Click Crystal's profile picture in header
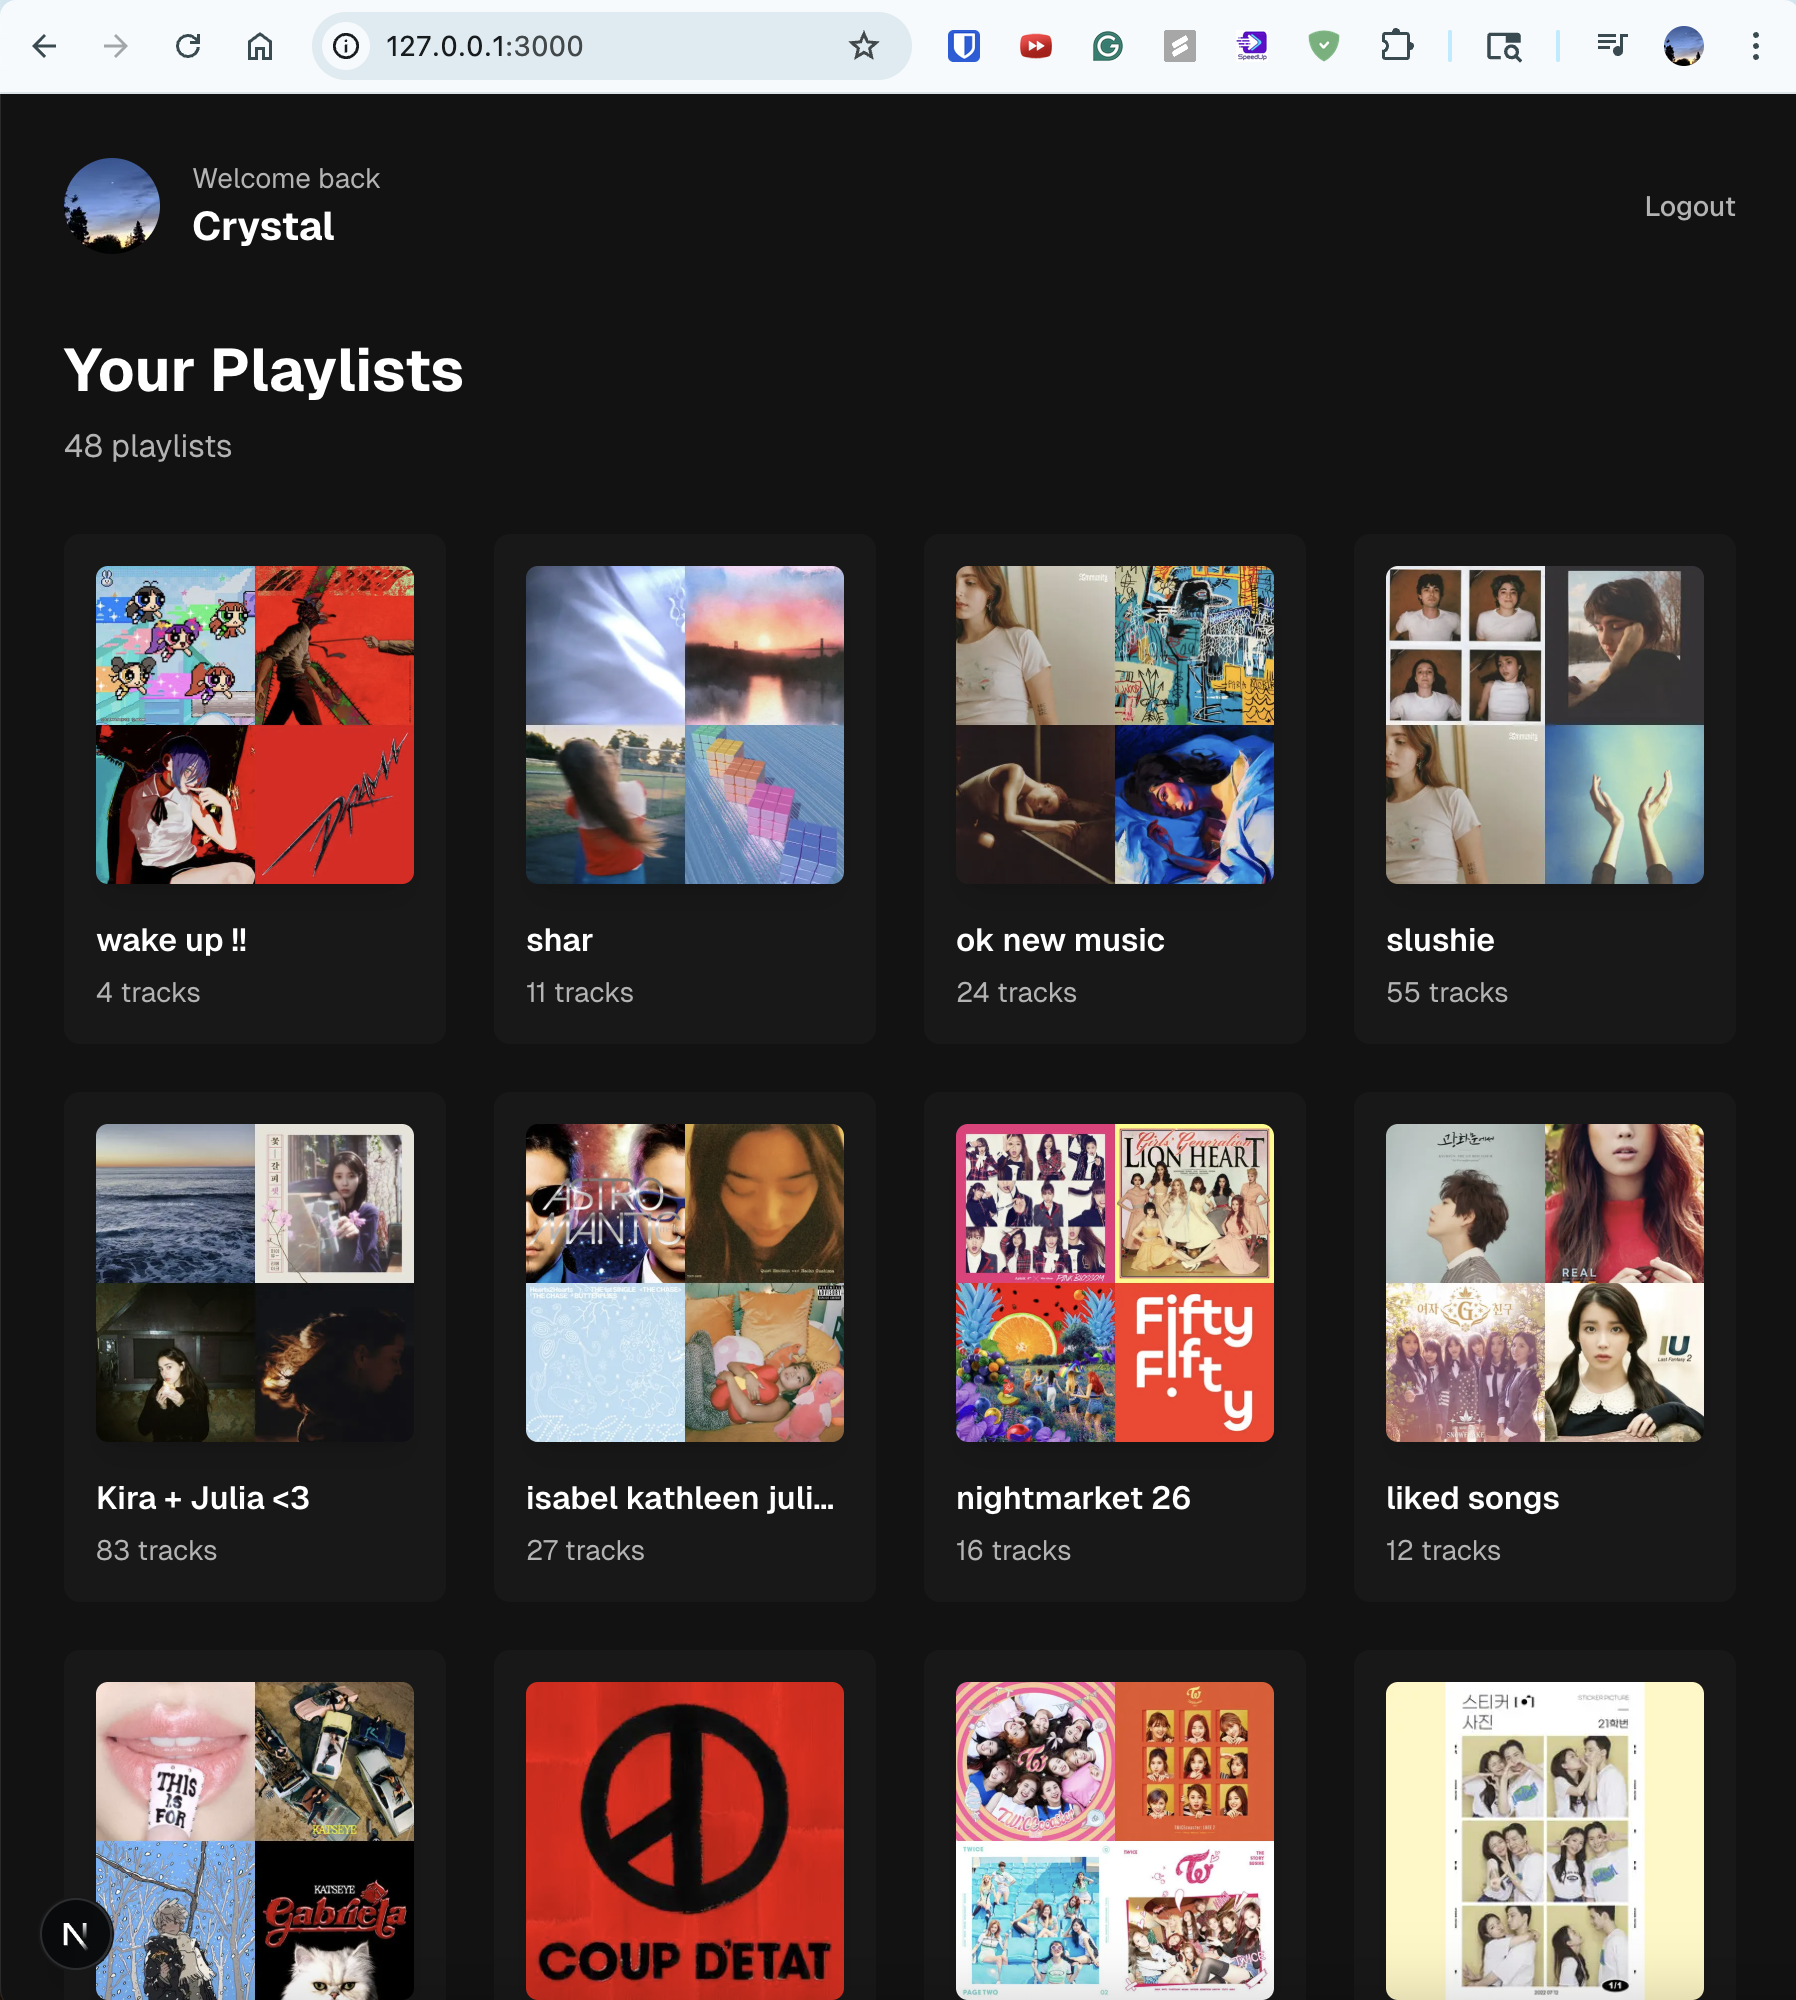The height and width of the screenshot is (2000, 1796). pos(112,206)
